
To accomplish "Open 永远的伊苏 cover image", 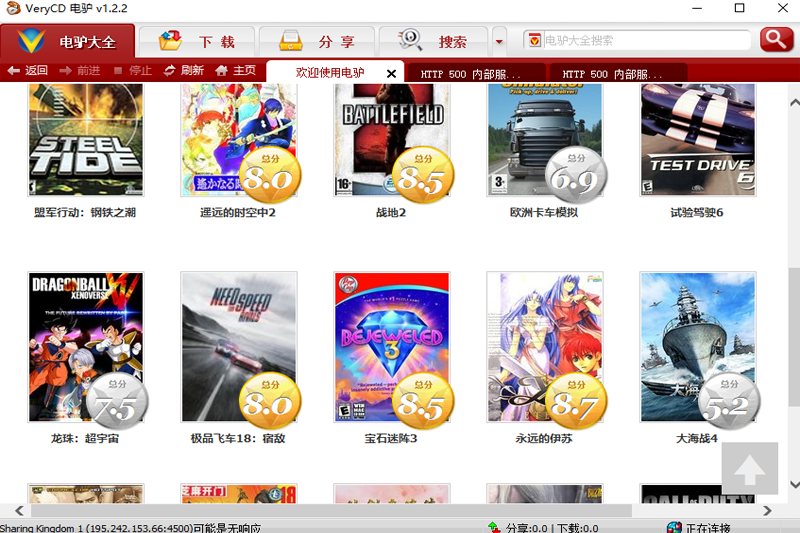I will 545,347.
